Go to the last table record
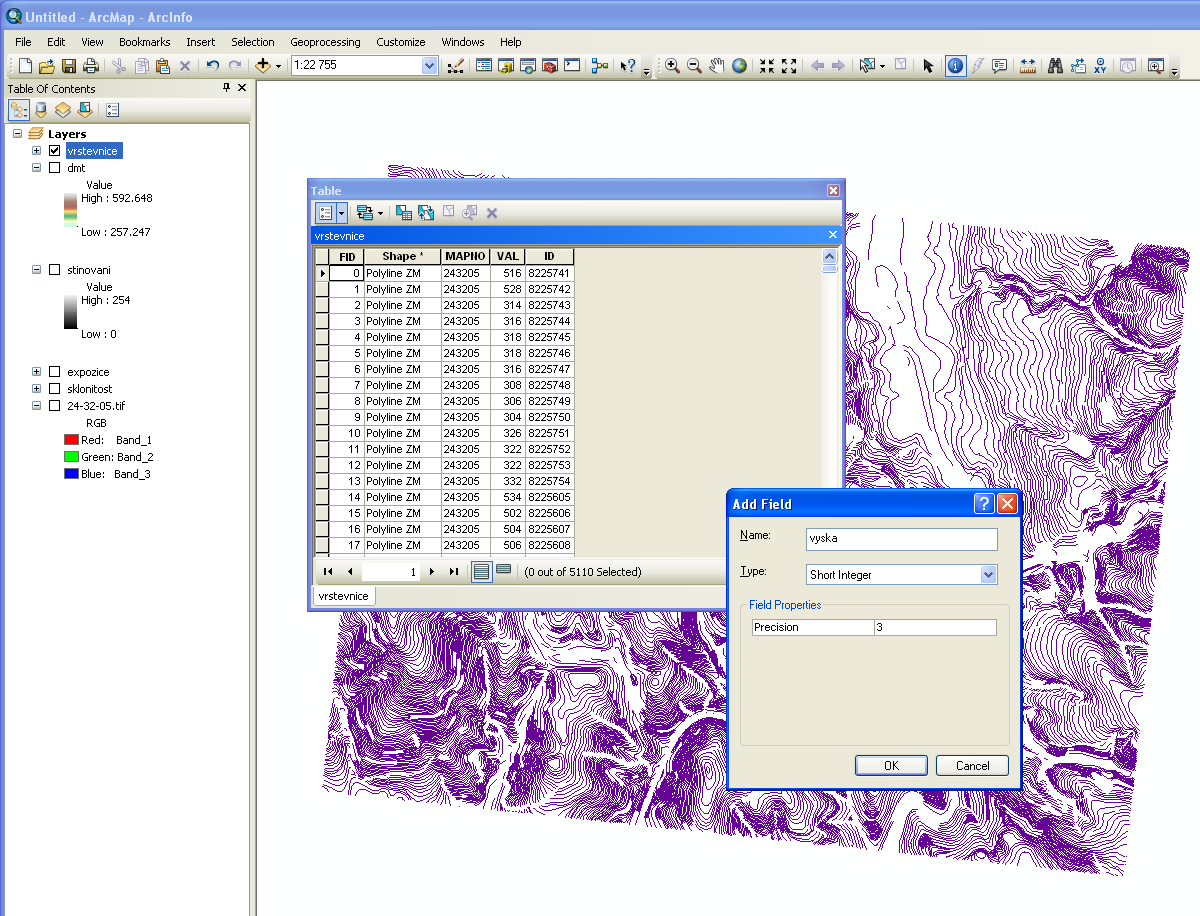Image resolution: width=1200 pixels, height=916 pixels. pyautogui.click(x=454, y=572)
